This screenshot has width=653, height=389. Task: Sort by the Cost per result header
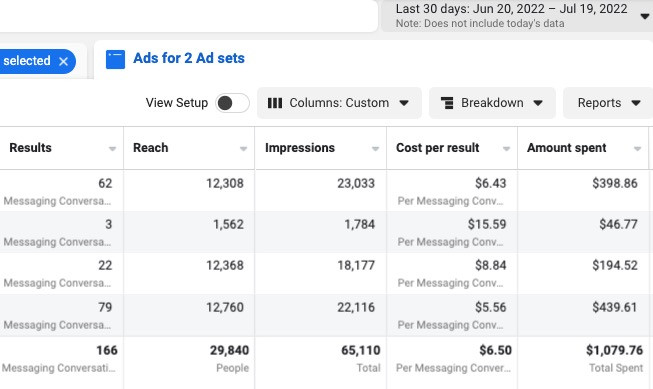[437, 148]
